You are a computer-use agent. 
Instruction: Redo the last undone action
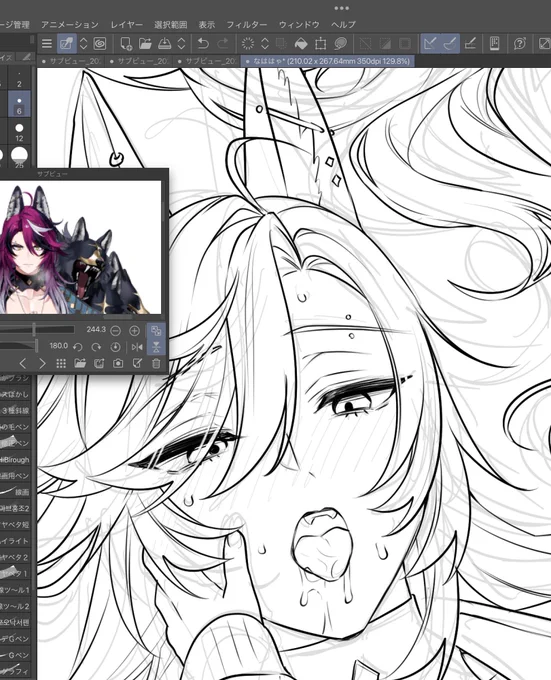pyautogui.click(x=223, y=43)
